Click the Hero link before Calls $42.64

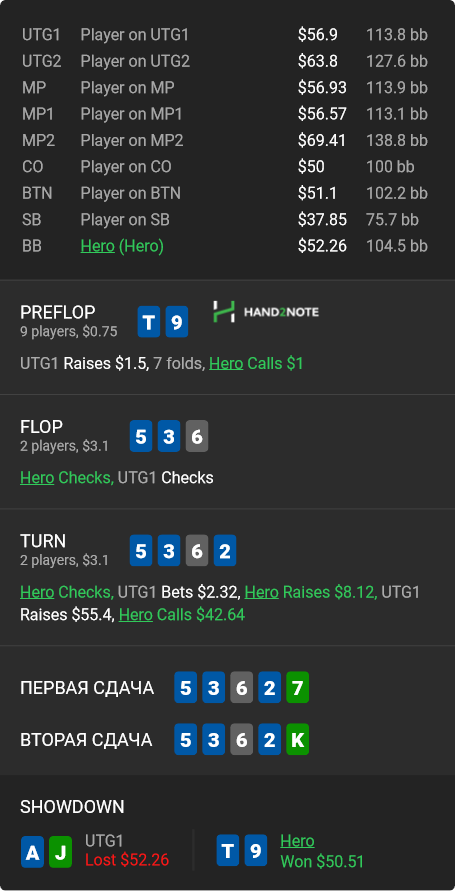(x=136, y=615)
